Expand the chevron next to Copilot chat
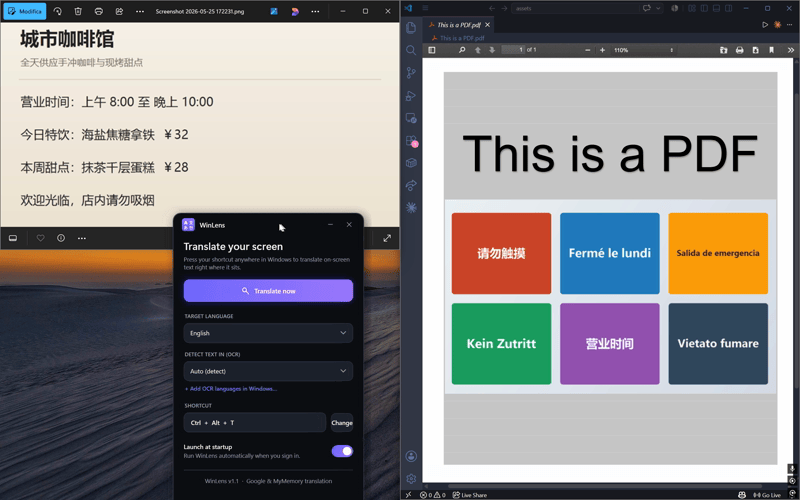800x500 pixels. pos(658,8)
